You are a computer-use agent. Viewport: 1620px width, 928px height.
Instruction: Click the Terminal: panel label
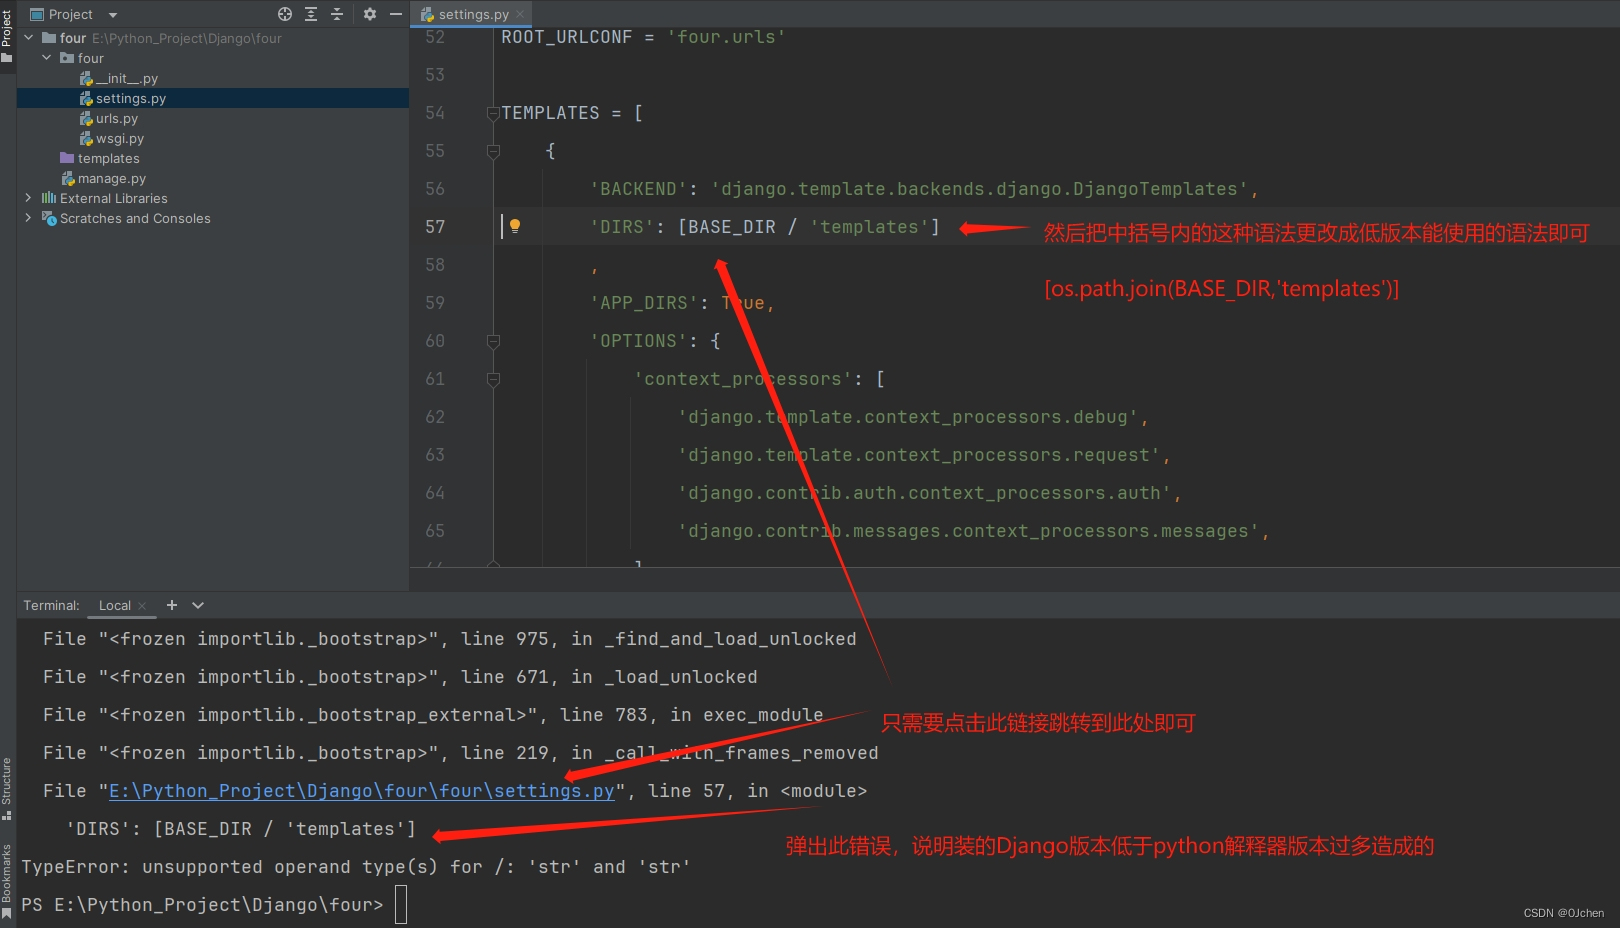tap(51, 605)
